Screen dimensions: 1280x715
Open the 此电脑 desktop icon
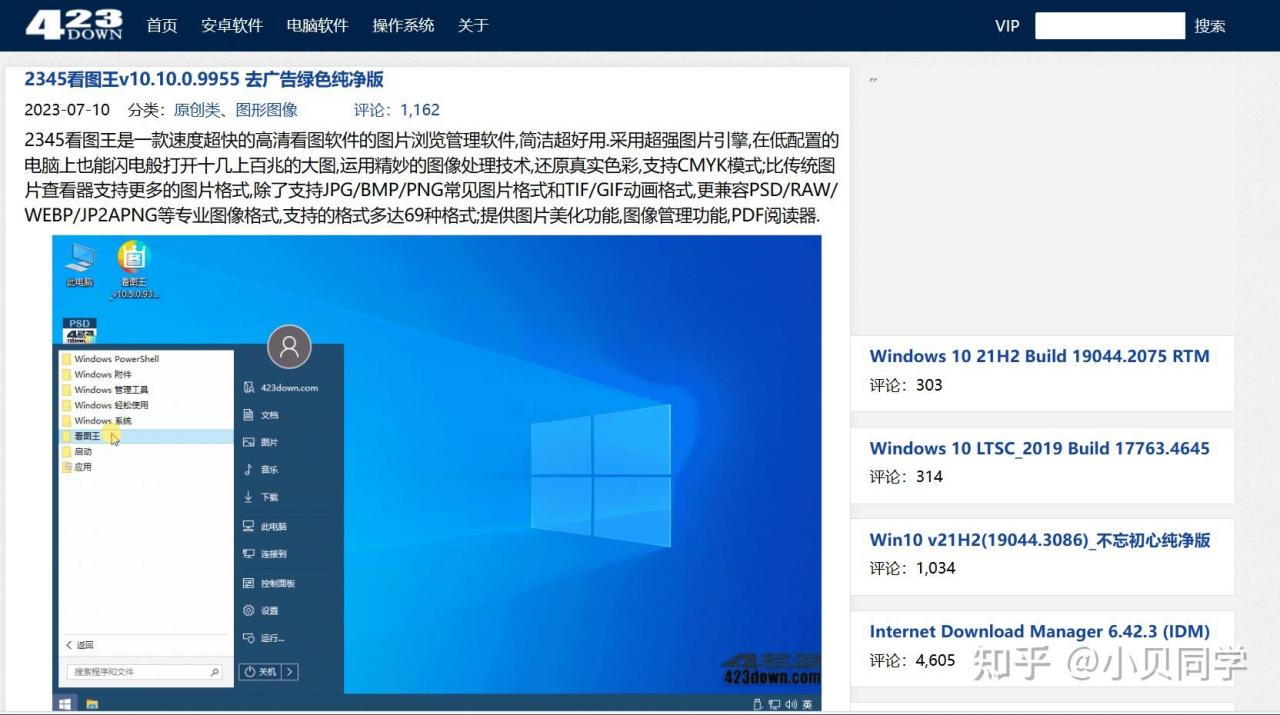pos(80,265)
